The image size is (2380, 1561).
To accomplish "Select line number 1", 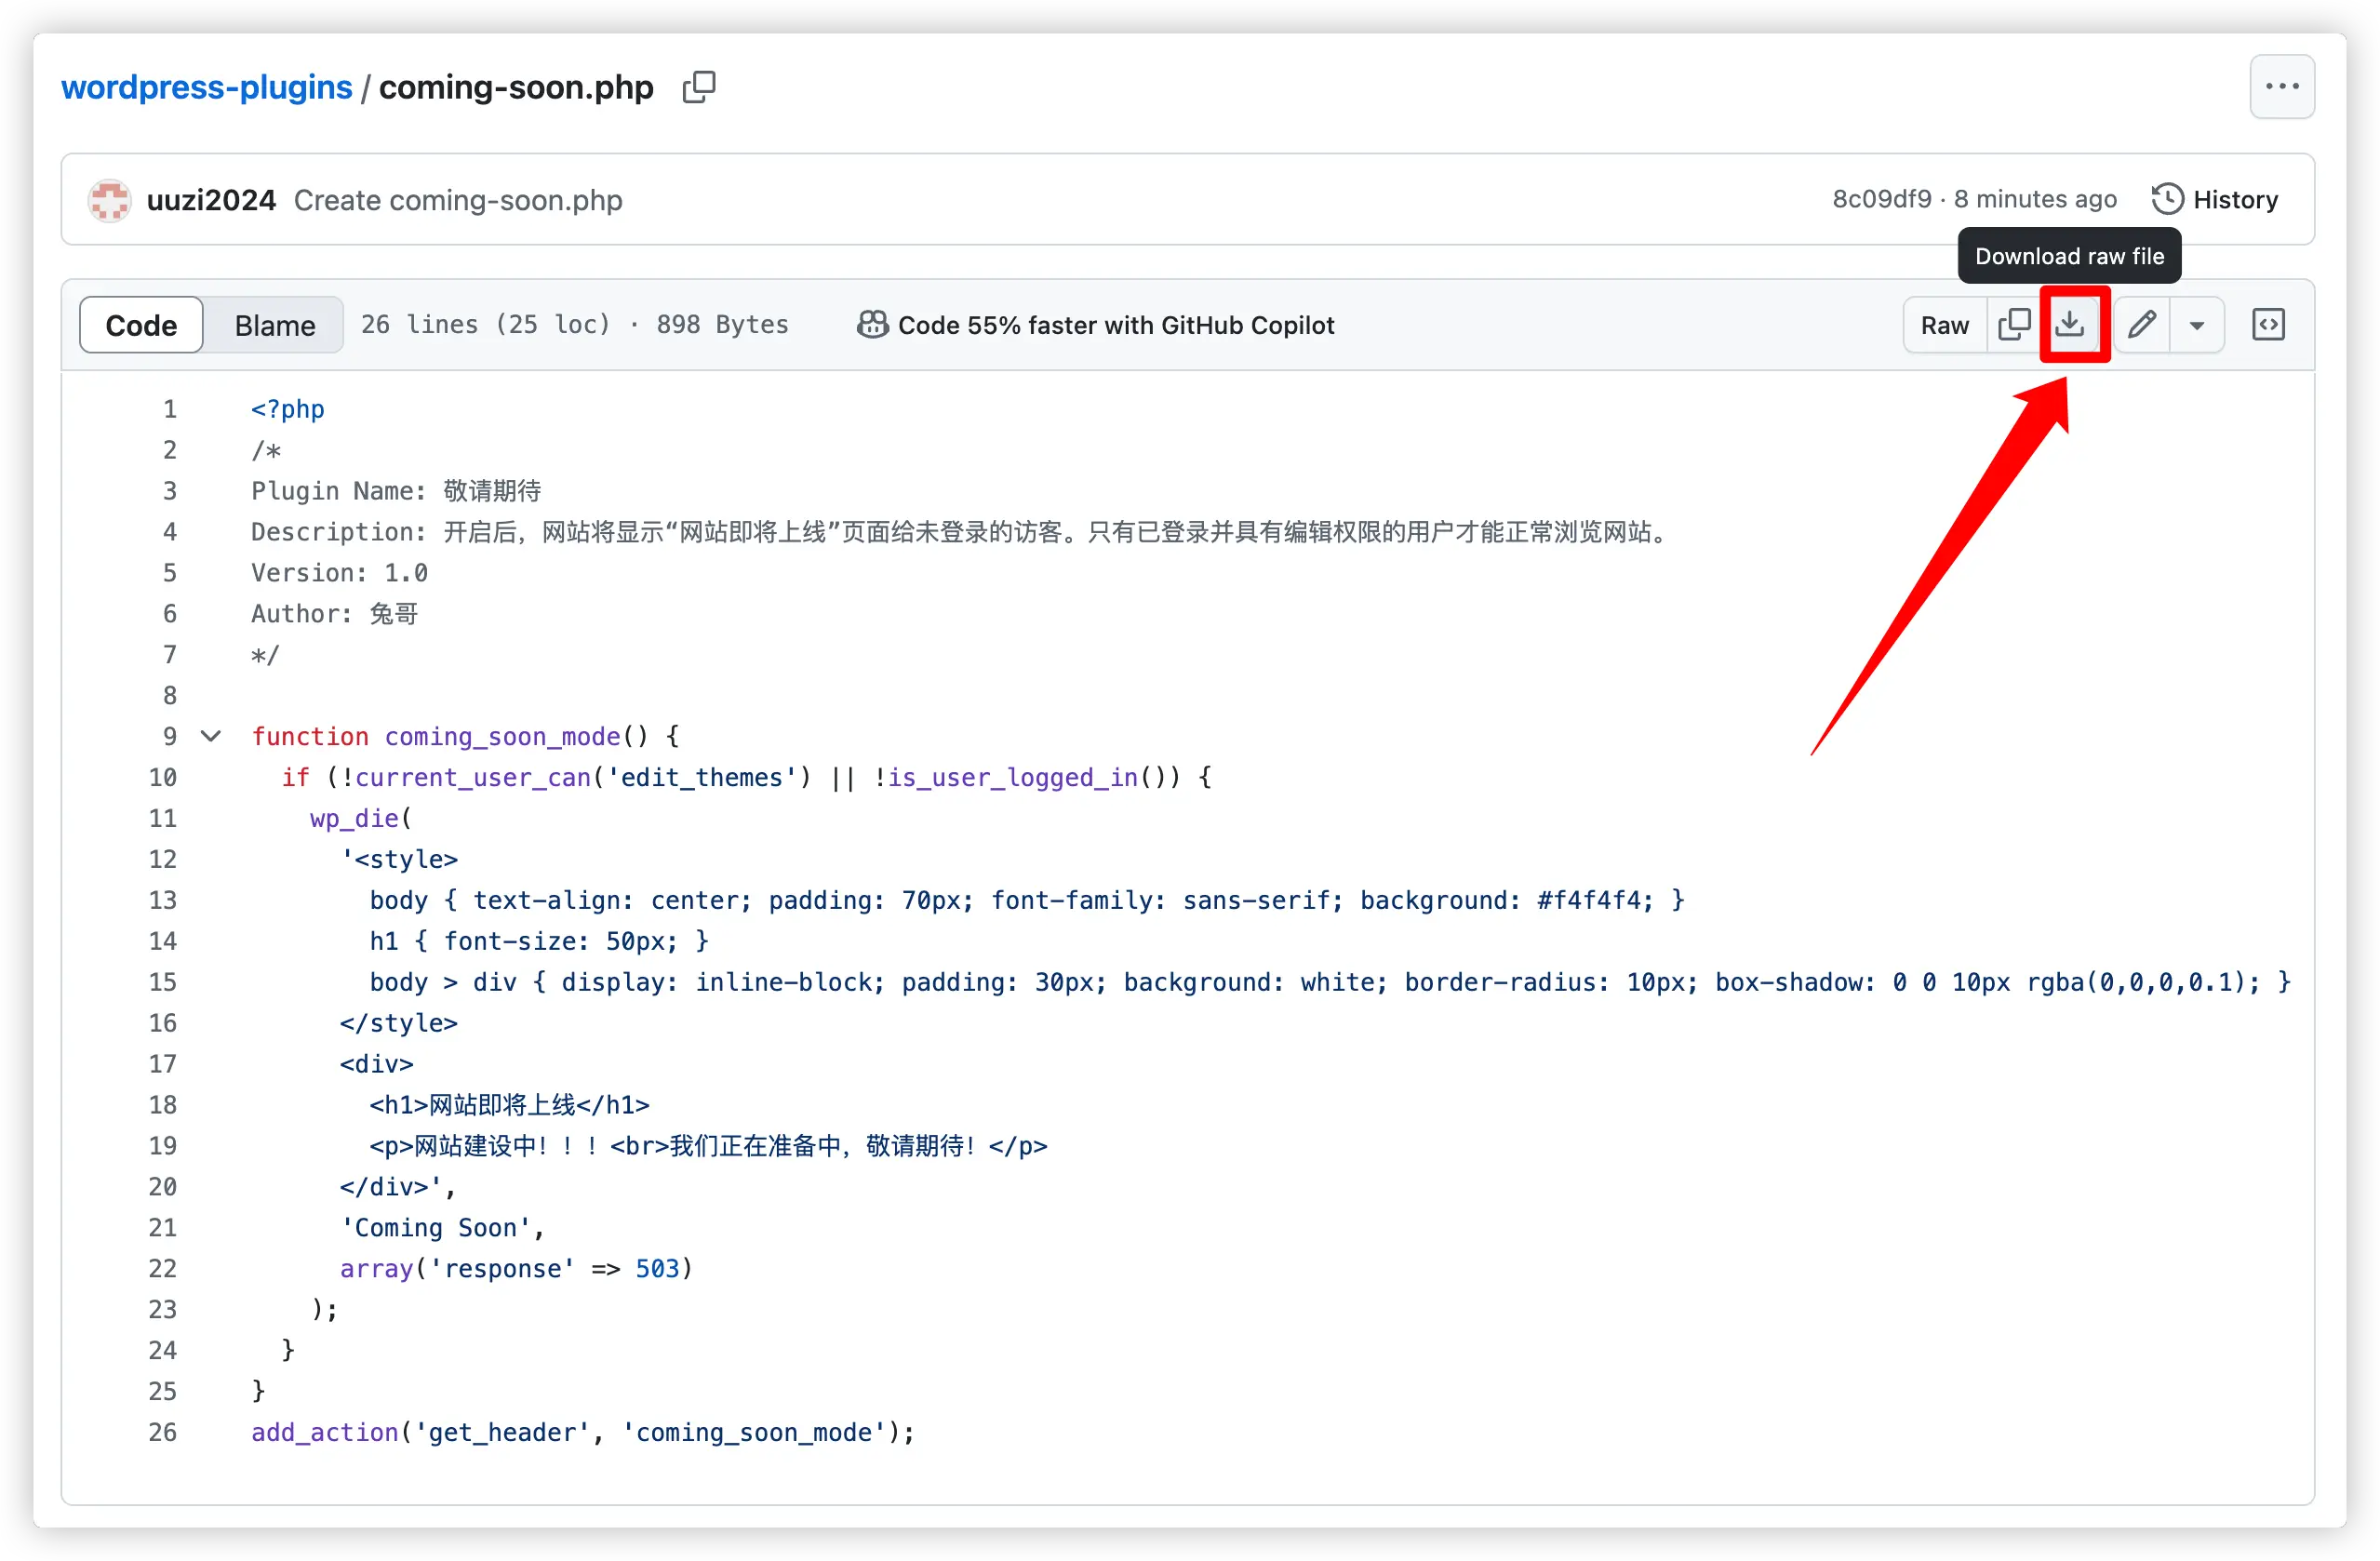I will 170,409.
